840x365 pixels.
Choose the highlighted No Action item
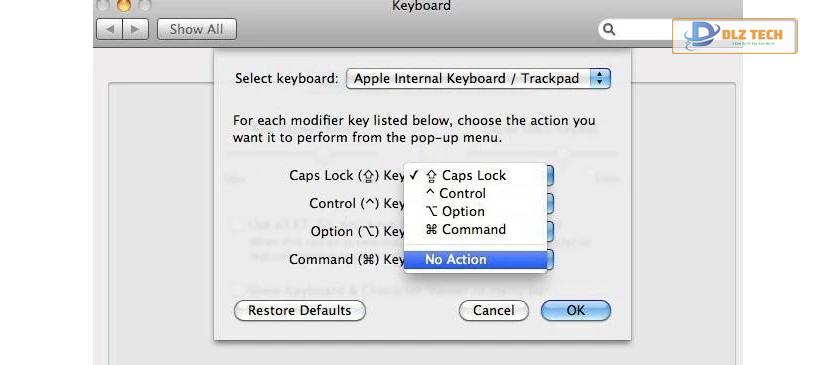tap(475, 259)
